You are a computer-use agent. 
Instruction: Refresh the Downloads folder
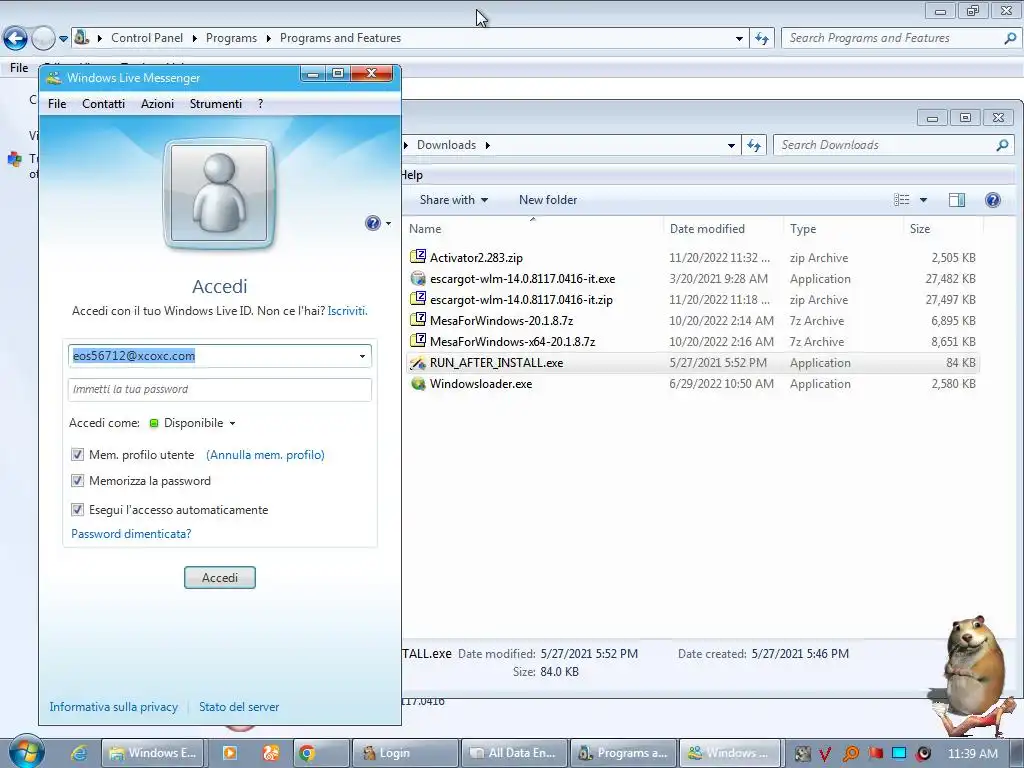pyautogui.click(x=754, y=146)
